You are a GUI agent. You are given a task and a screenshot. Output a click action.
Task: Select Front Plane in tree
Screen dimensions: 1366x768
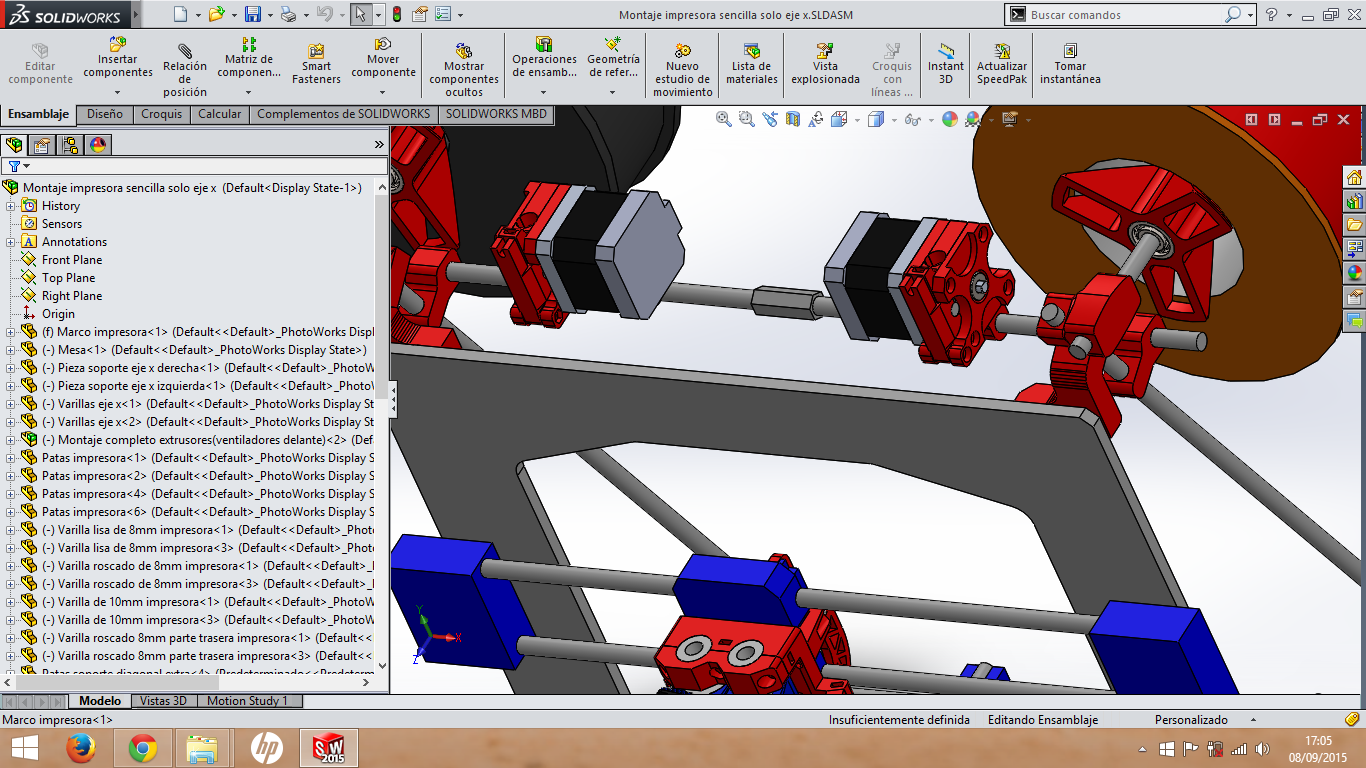(72, 260)
